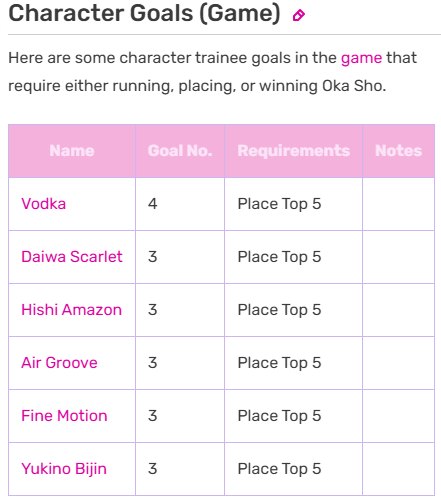The width and height of the screenshot is (441, 497).
Task: Click the Name column header
Action: click(72, 151)
